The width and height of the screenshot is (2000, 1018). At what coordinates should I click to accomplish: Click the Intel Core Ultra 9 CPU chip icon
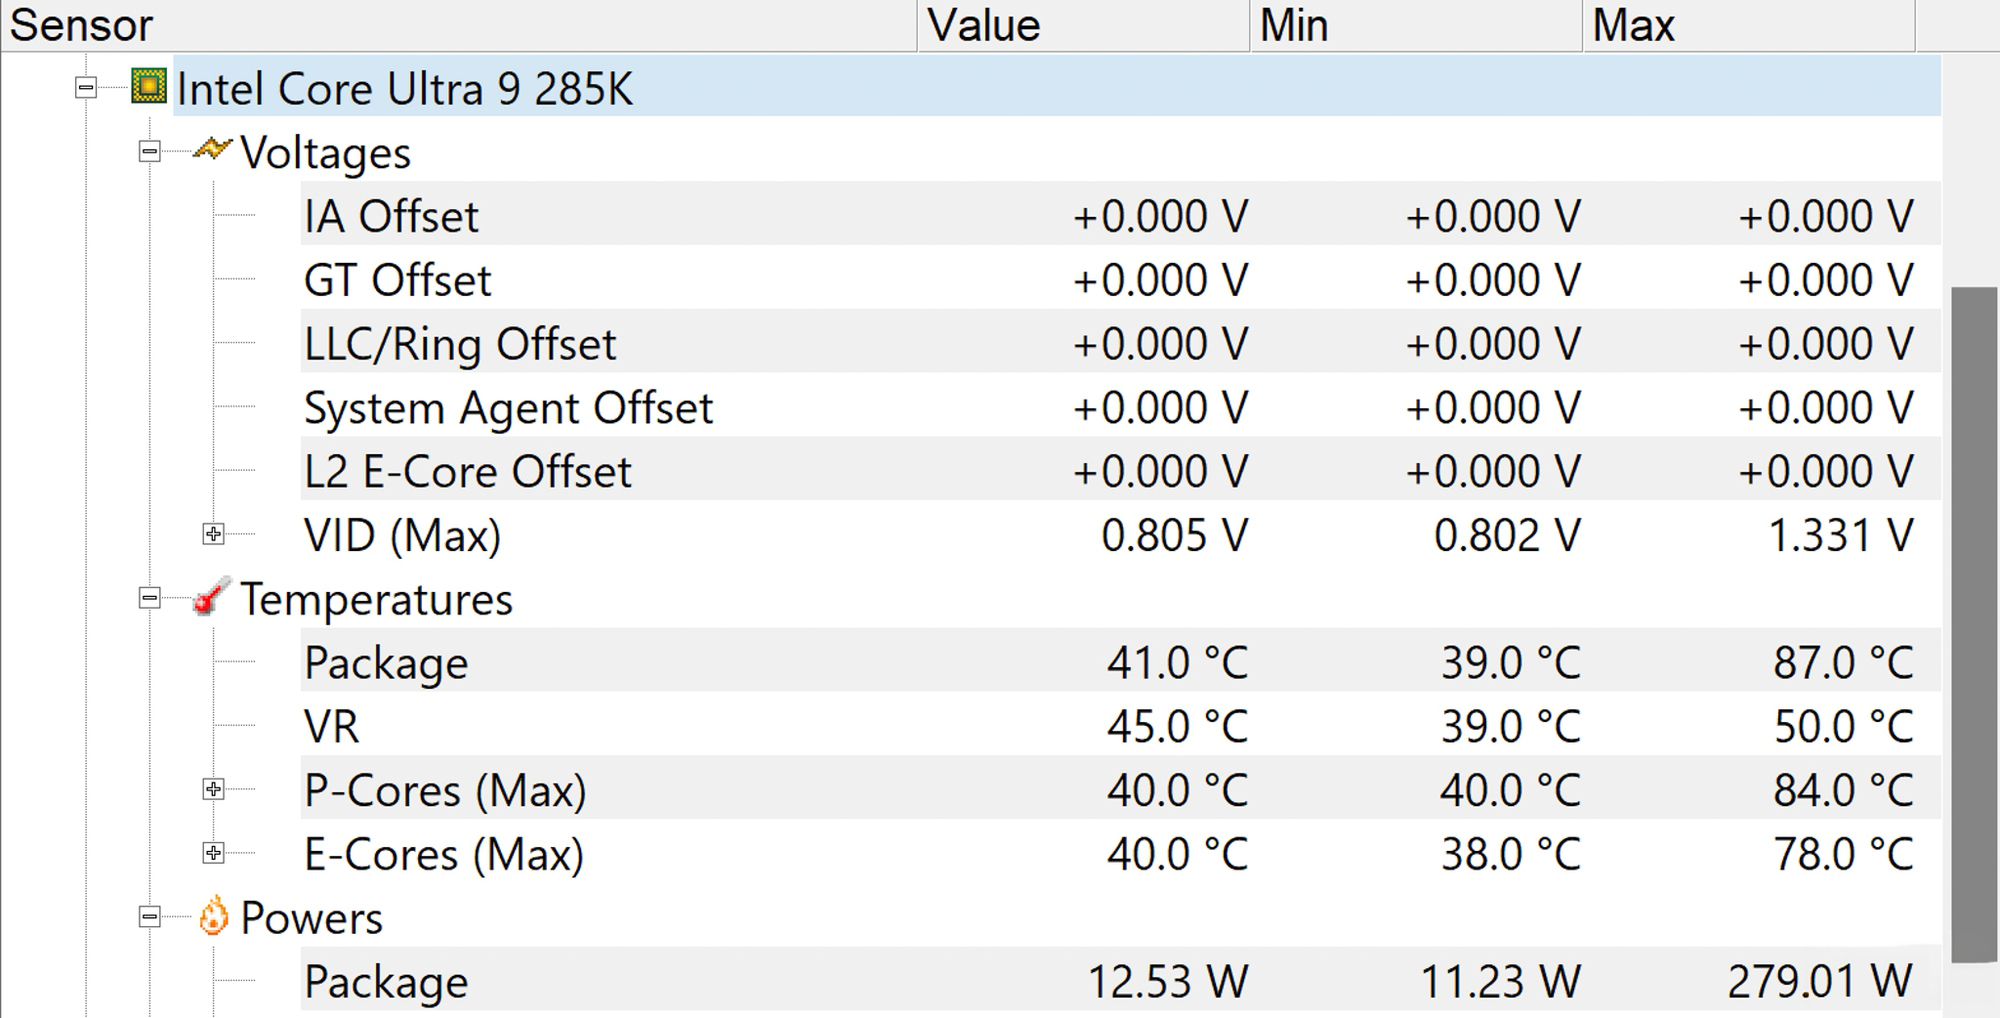tap(149, 87)
